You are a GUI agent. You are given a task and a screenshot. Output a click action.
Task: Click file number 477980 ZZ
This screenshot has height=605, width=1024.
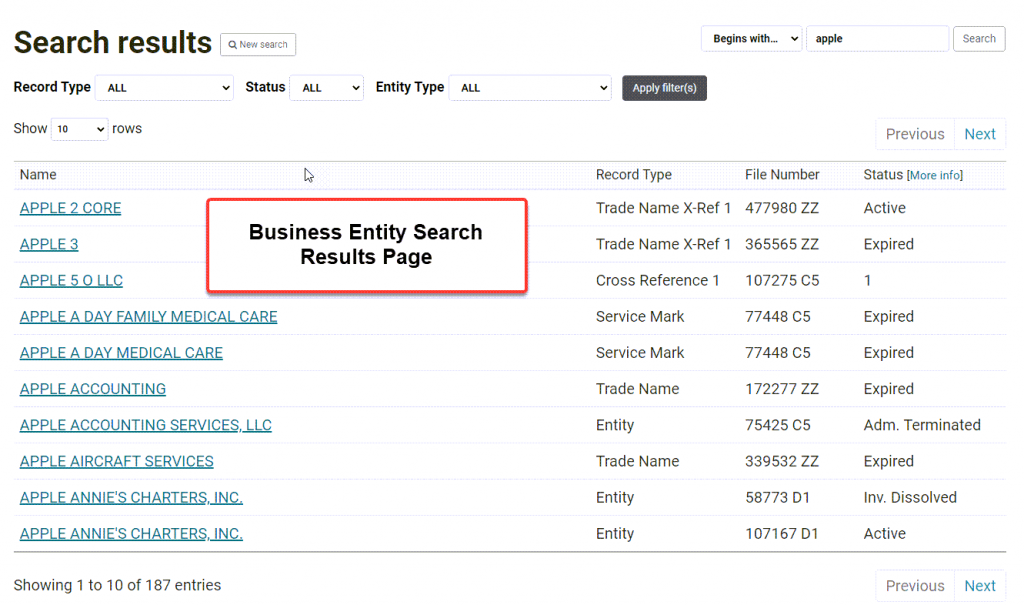[x=782, y=208]
